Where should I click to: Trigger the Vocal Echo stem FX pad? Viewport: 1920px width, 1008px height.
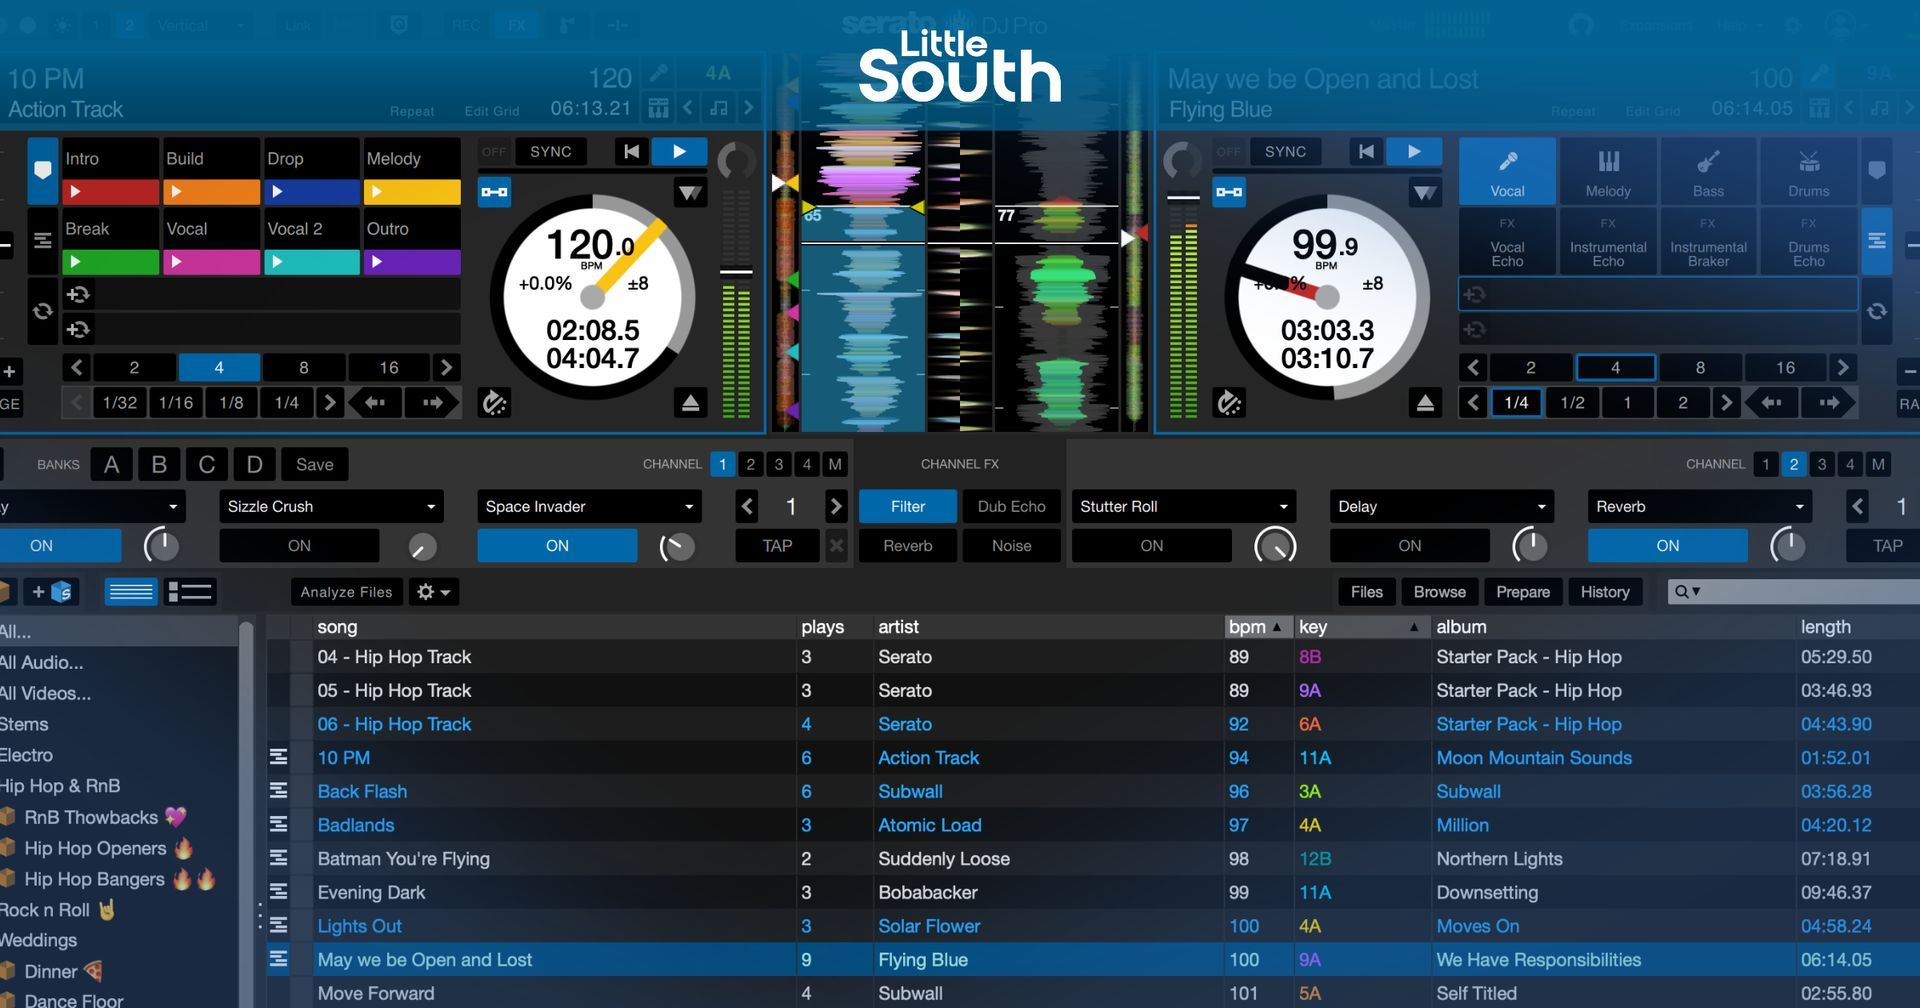tap(1507, 241)
